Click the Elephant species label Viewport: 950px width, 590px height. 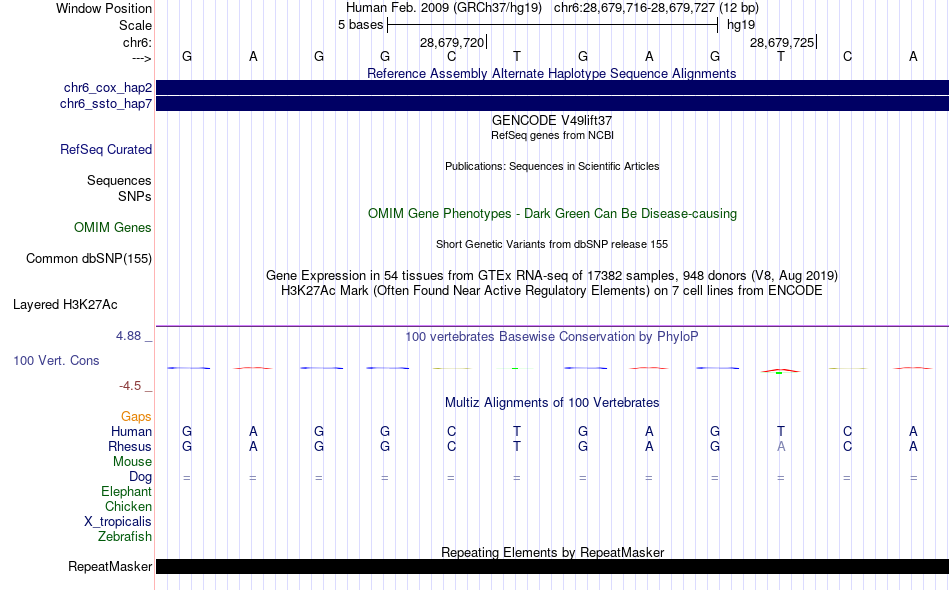tap(126, 491)
